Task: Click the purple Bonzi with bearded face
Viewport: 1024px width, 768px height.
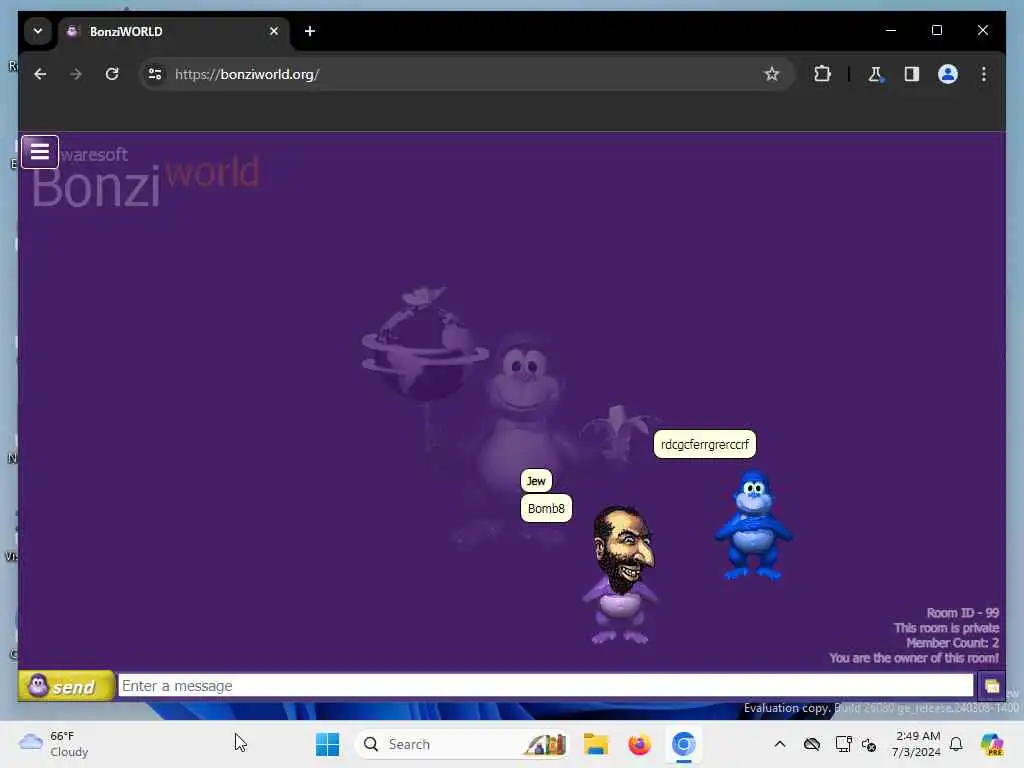Action: (x=620, y=575)
